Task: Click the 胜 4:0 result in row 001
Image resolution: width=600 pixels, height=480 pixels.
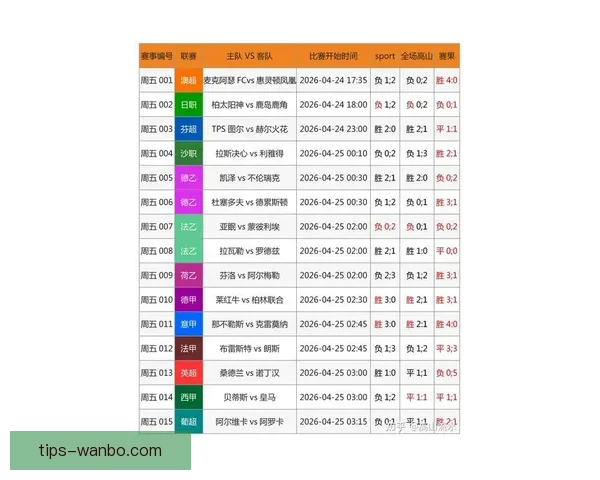Action: pyautogui.click(x=447, y=80)
